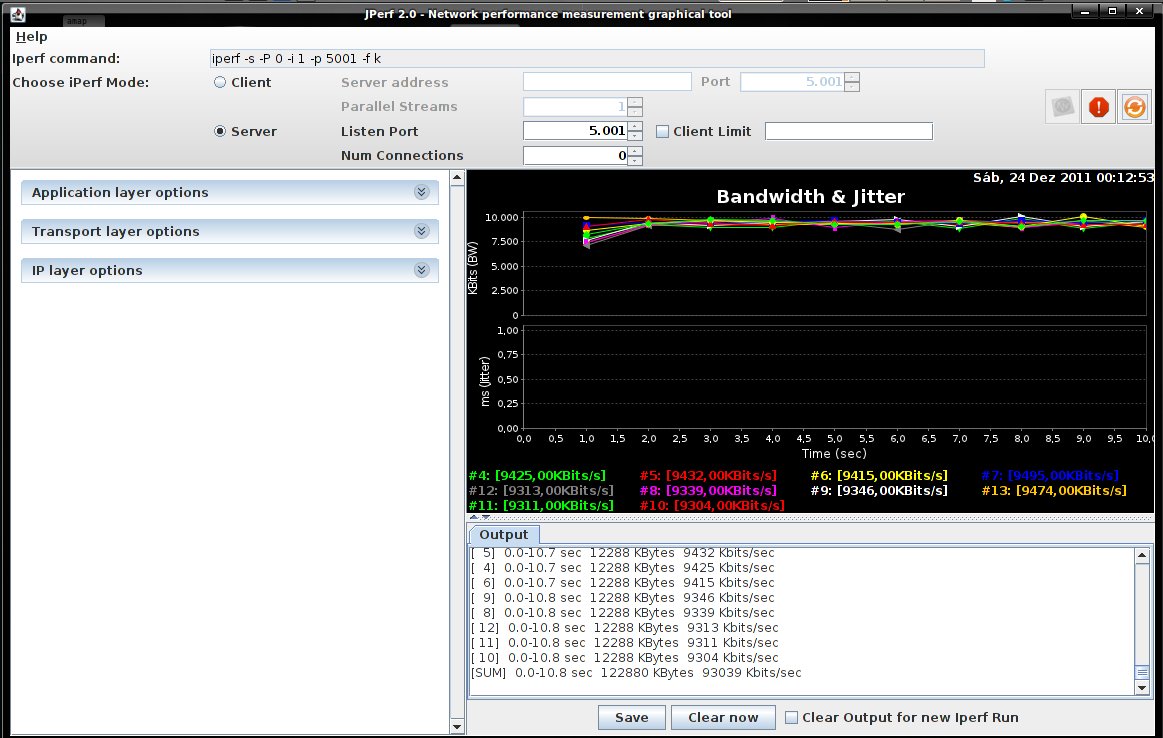Click the legend entry #12: 9313,00KBits/s
Screen dimensions: 1163x738
pos(541,490)
